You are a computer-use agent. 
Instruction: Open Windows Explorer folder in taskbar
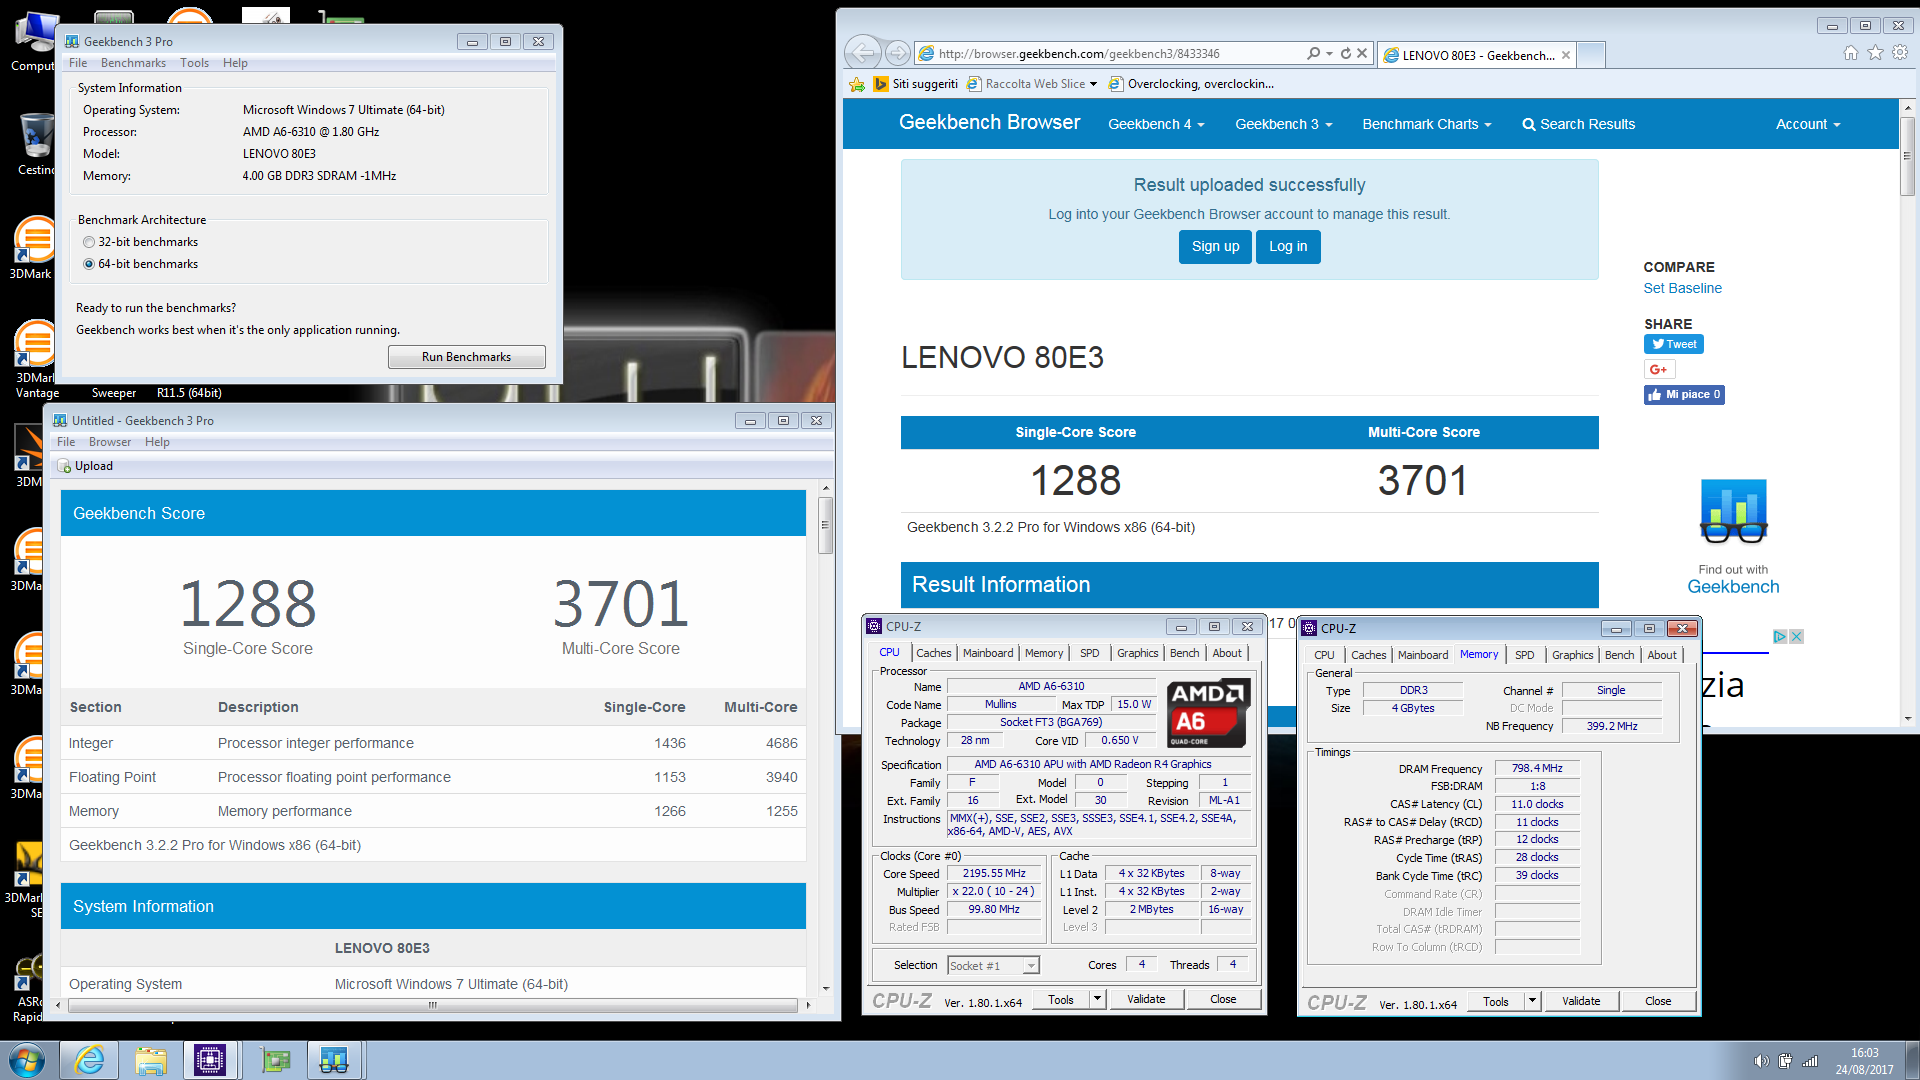(x=151, y=1060)
